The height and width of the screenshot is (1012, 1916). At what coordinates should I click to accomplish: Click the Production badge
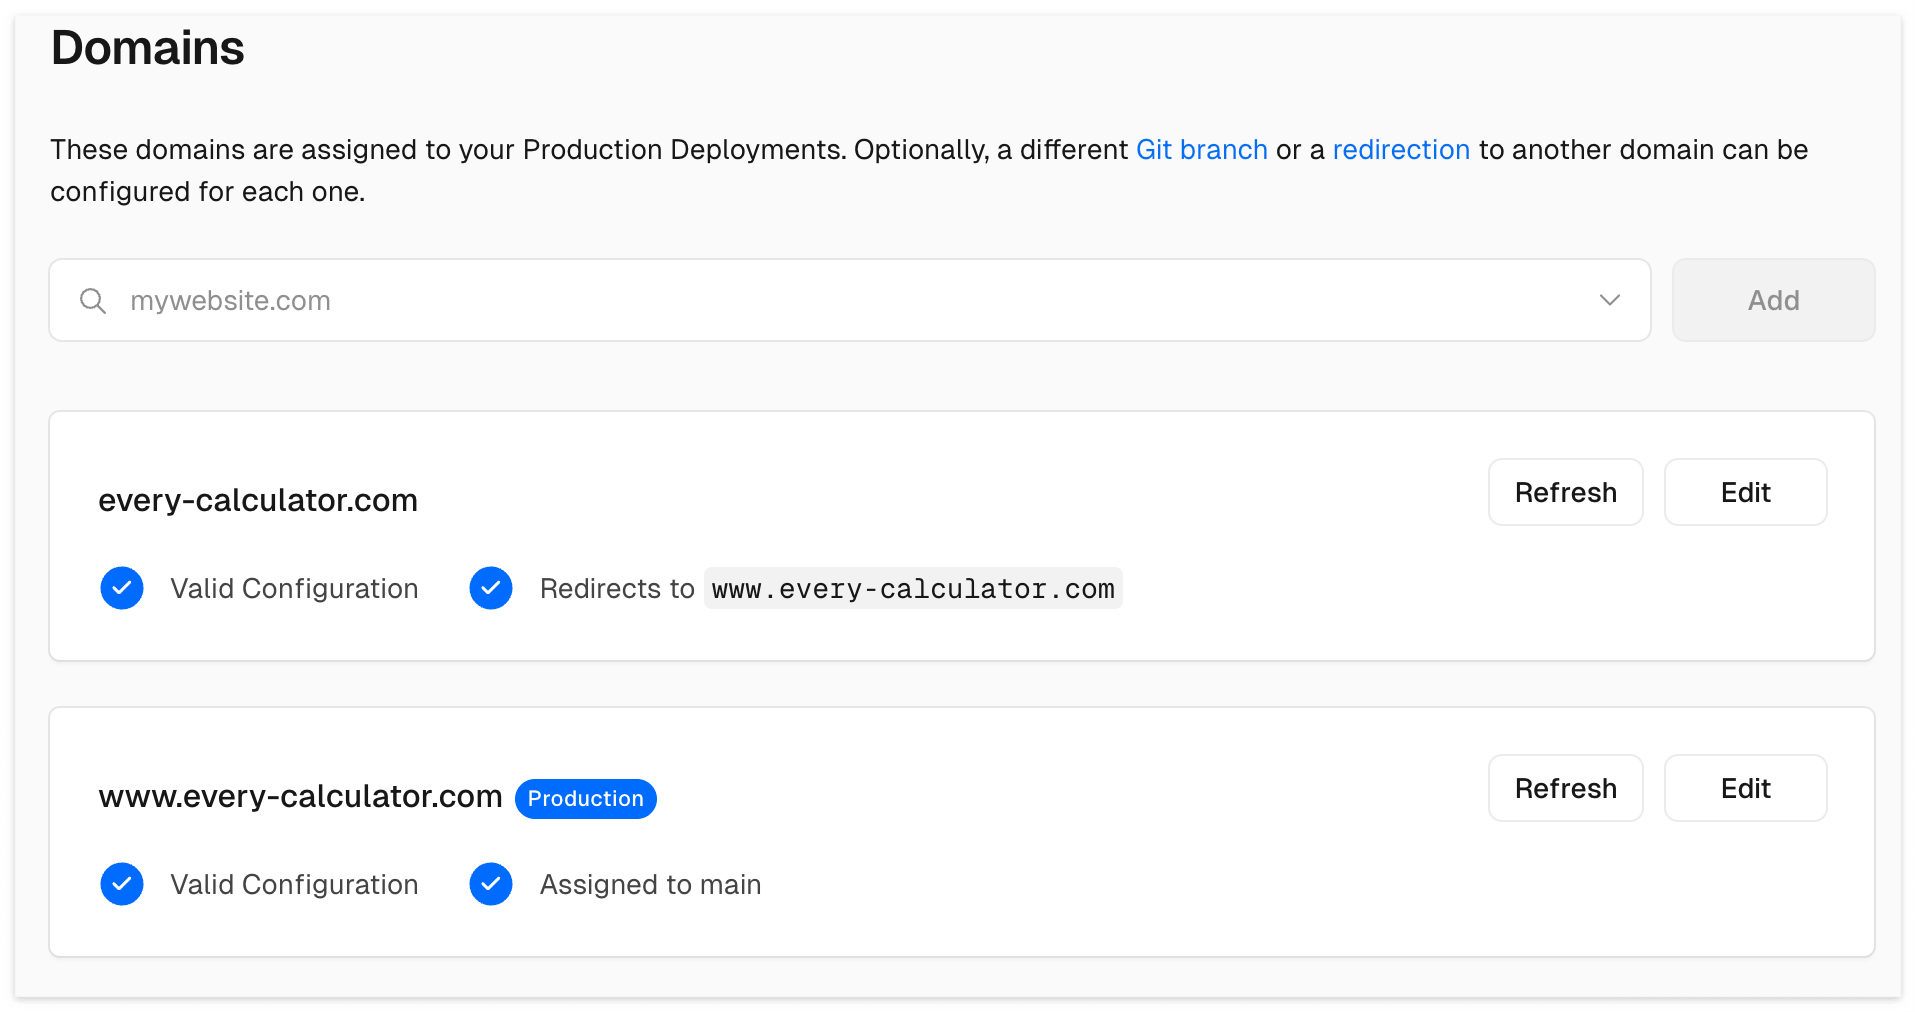[586, 799]
